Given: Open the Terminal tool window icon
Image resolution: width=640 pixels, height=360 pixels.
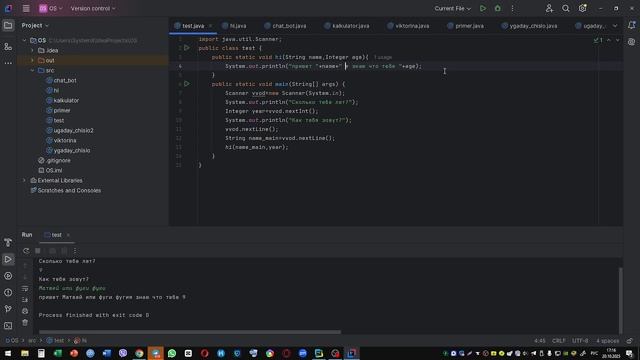Looking at the screenshot, I should pos(8,326).
